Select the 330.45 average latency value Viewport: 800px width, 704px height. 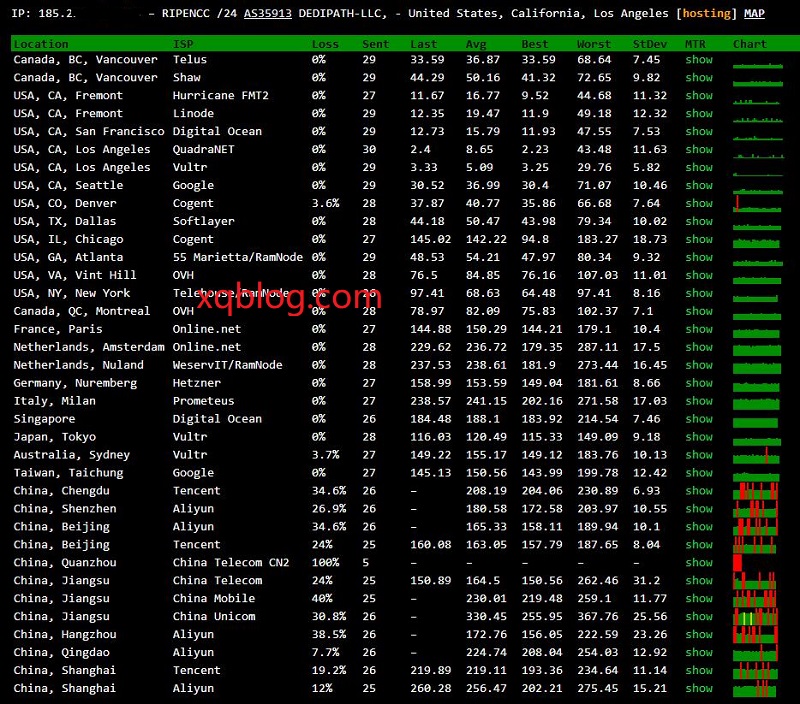(x=486, y=616)
